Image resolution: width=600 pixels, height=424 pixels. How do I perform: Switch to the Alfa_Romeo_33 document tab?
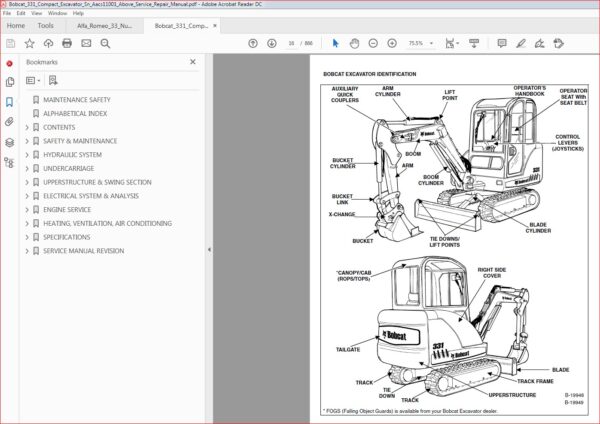click(104, 26)
